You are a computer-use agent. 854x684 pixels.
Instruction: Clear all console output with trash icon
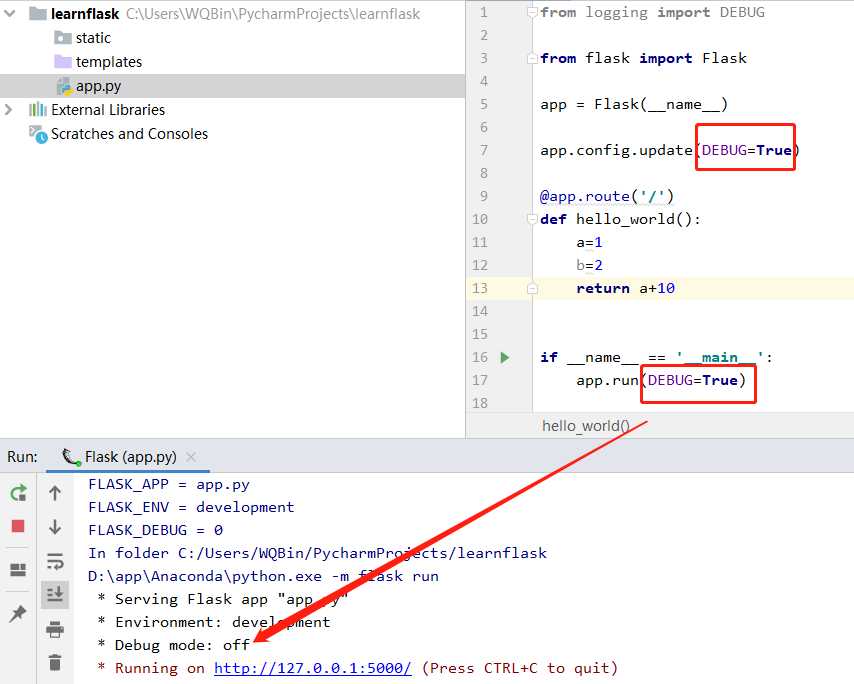(55, 662)
